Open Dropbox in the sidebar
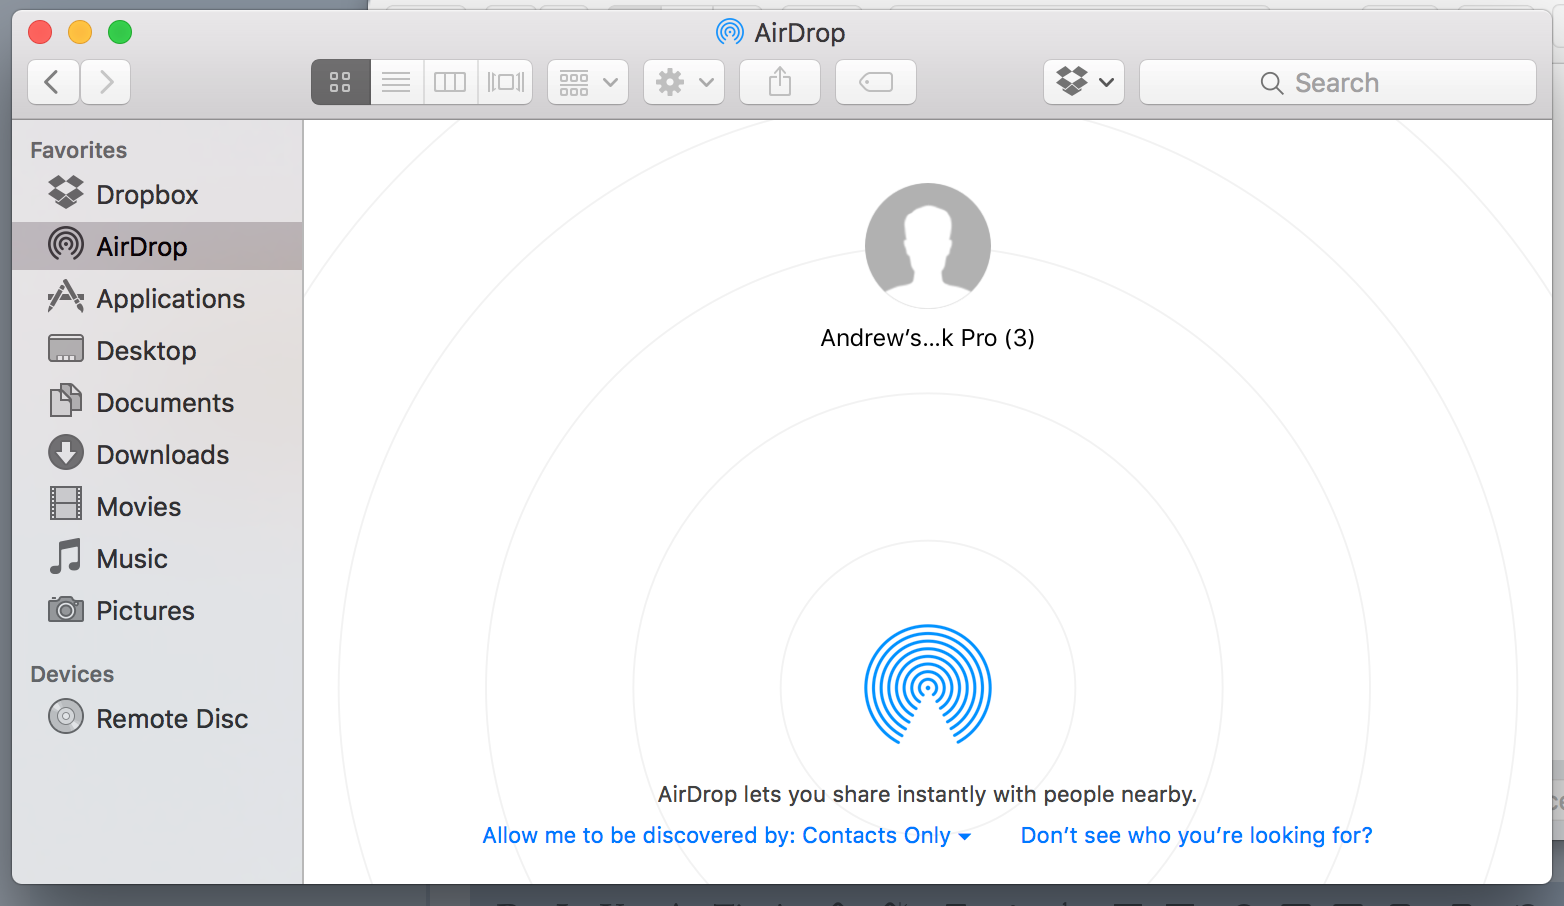 [157, 194]
